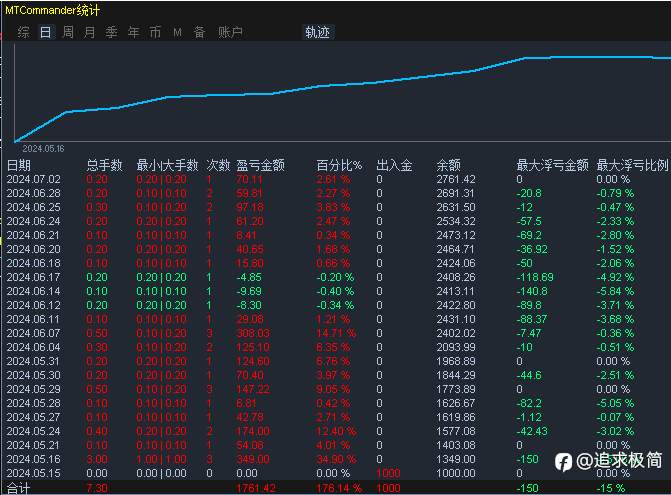Open the 周 weekly tab
Viewport: 671px width, 495px height.
click(x=68, y=32)
